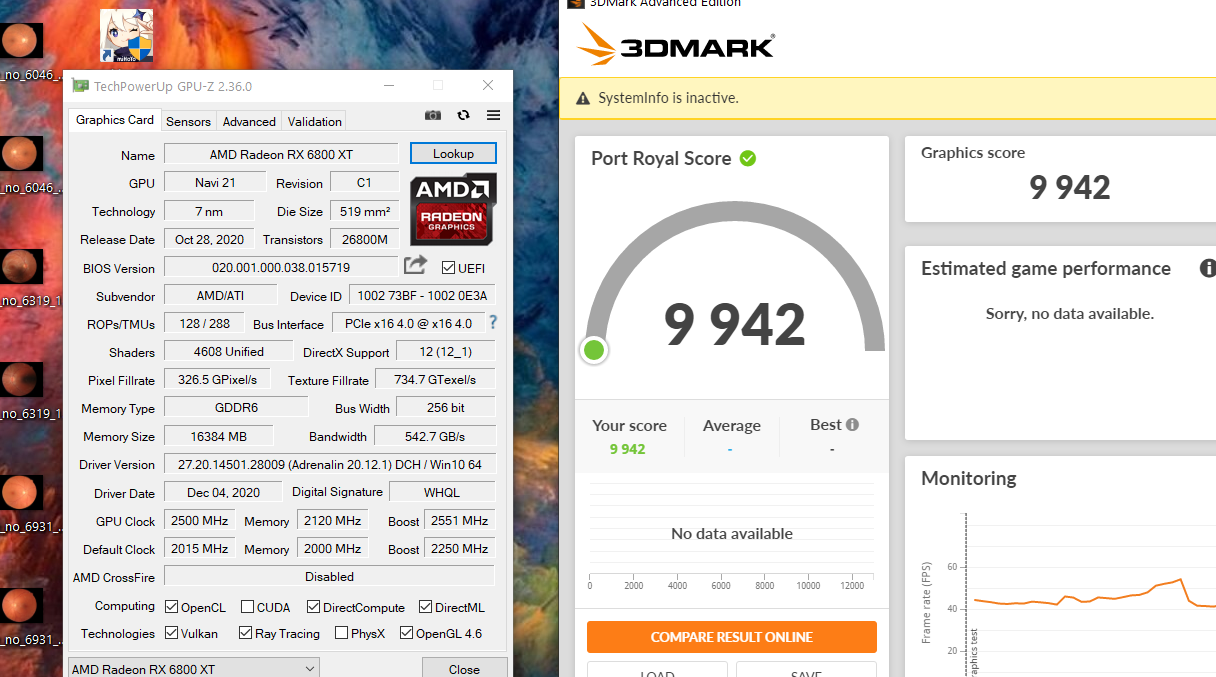Click the AMD Radeon Graphics logo

[453, 209]
